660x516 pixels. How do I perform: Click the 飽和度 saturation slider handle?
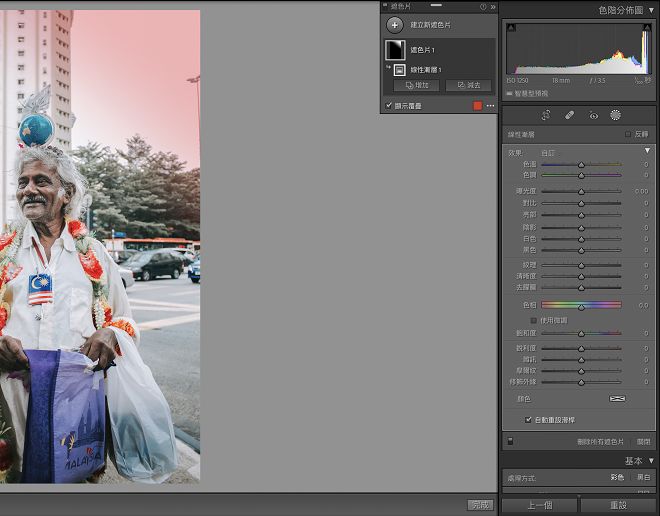tap(581, 333)
